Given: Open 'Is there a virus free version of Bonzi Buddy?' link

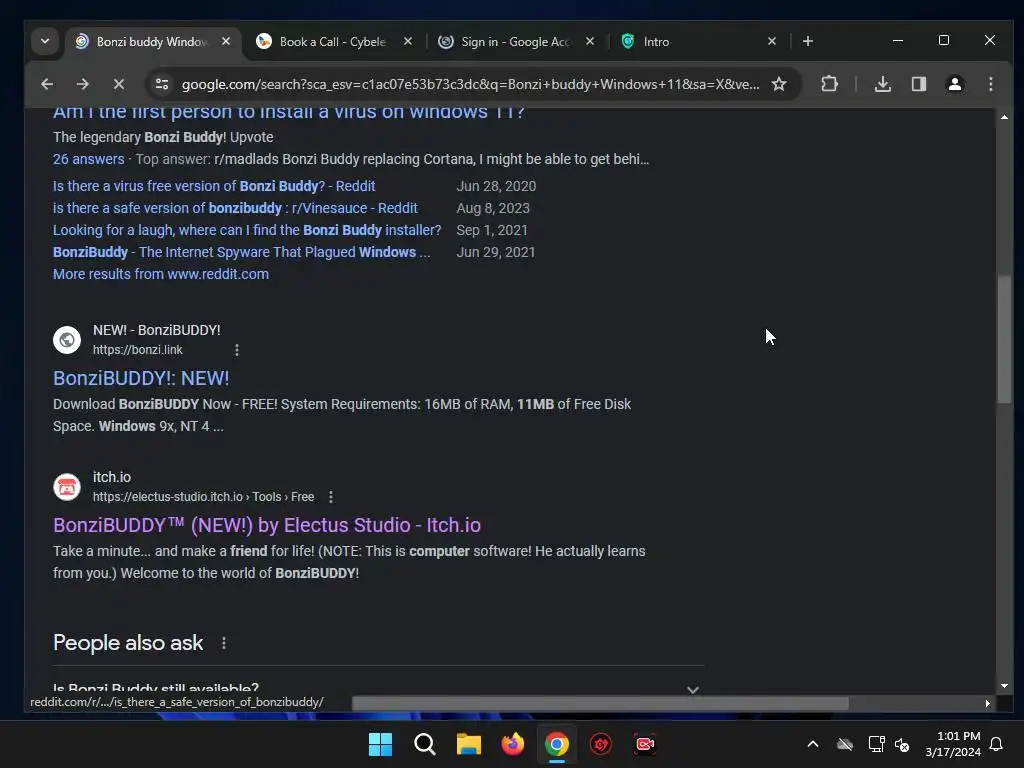Looking at the screenshot, I should pyautogui.click(x=214, y=186).
